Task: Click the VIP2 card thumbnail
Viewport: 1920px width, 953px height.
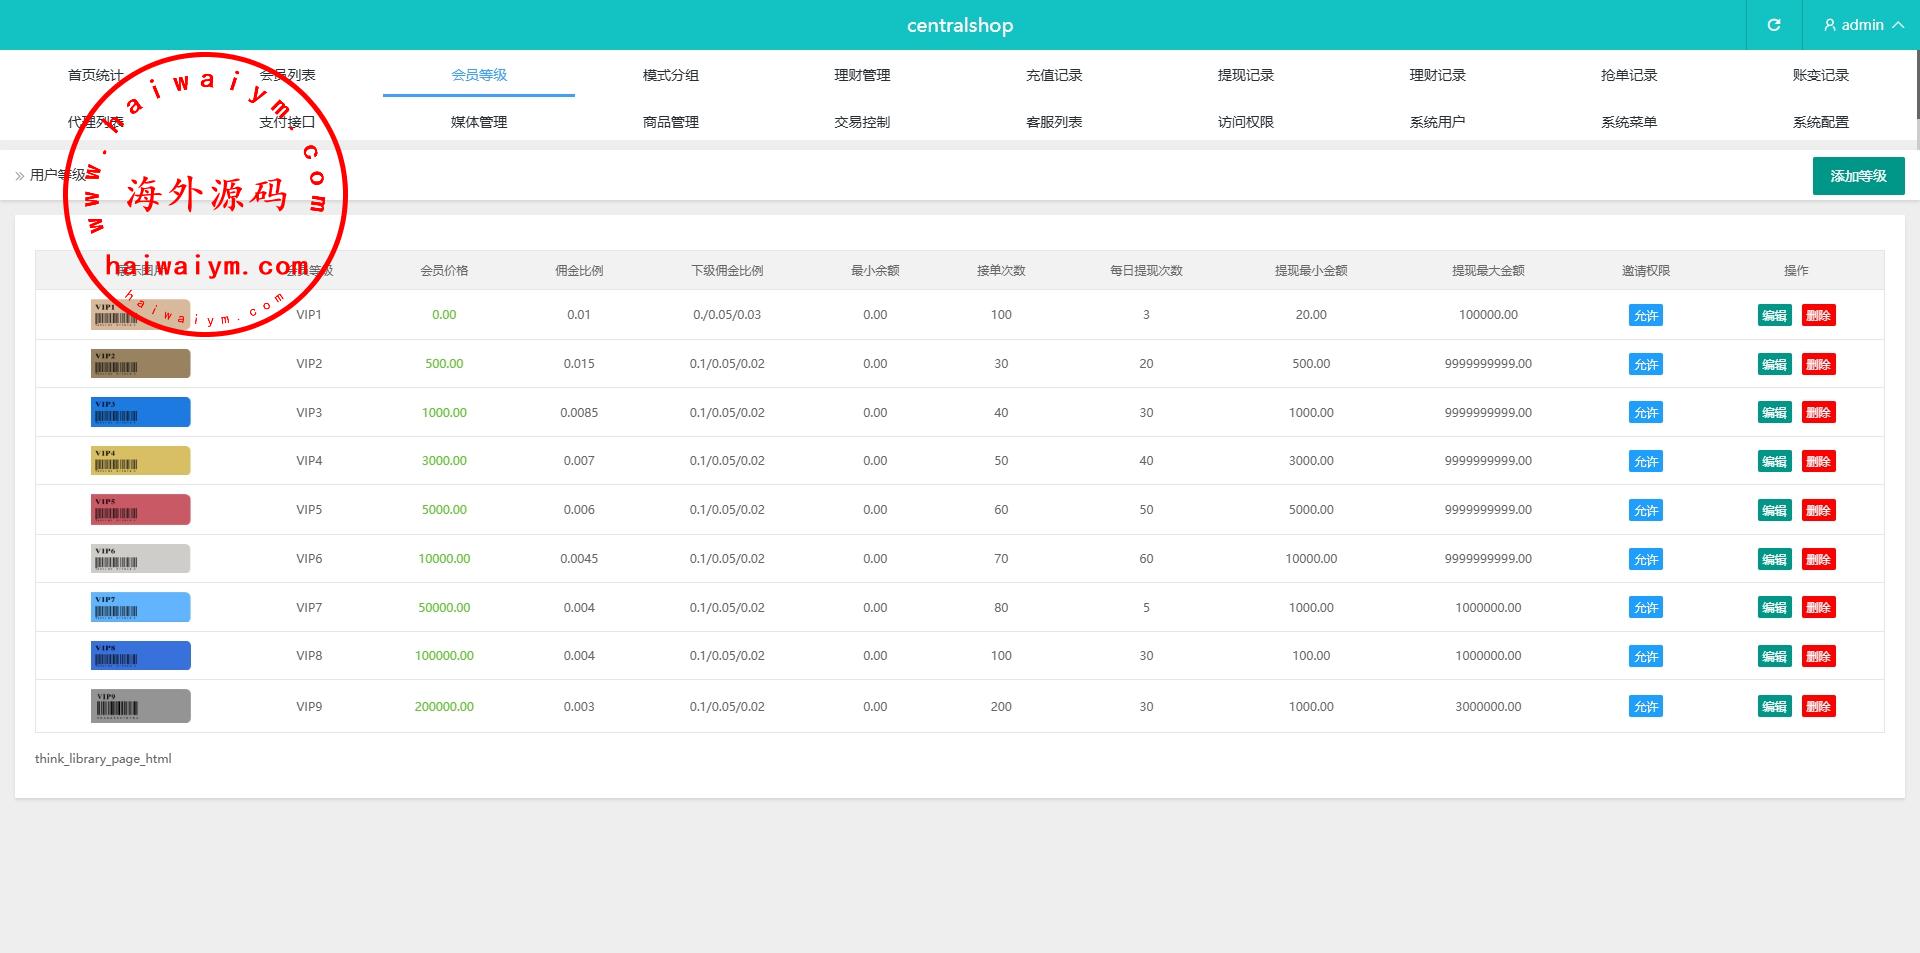Action: click(140, 364)
